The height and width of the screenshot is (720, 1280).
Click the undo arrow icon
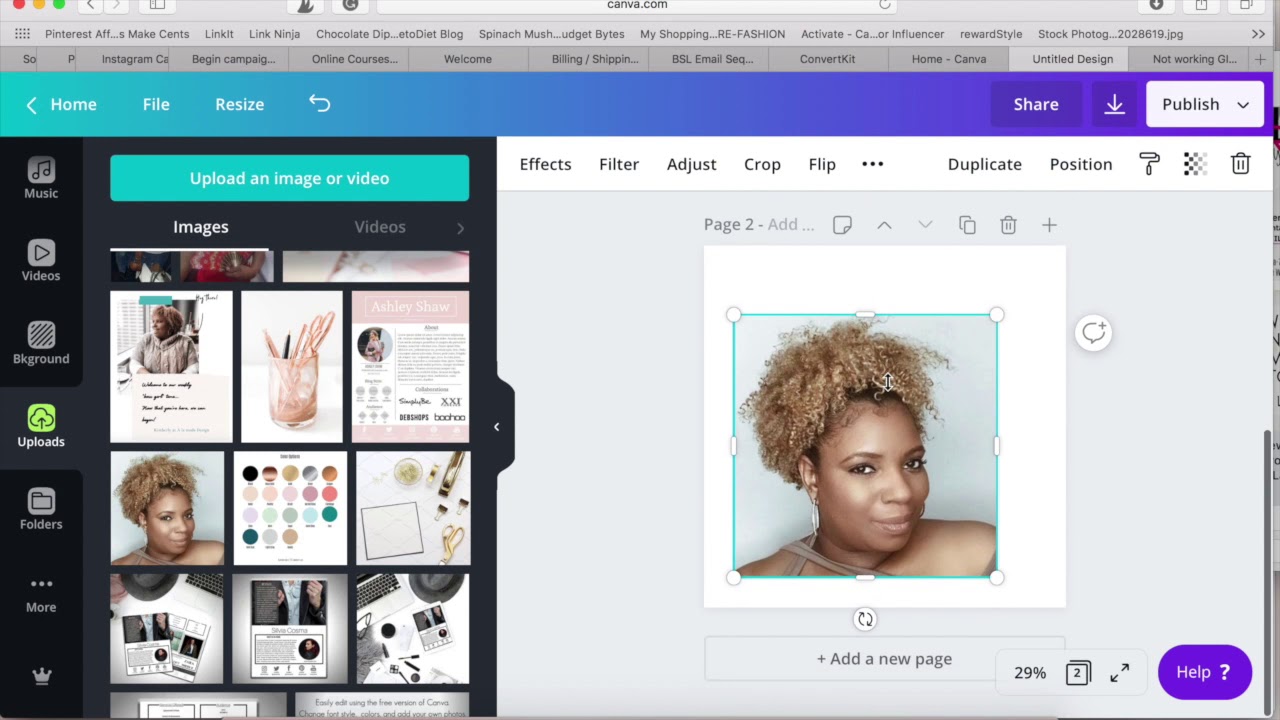[319, 103]
